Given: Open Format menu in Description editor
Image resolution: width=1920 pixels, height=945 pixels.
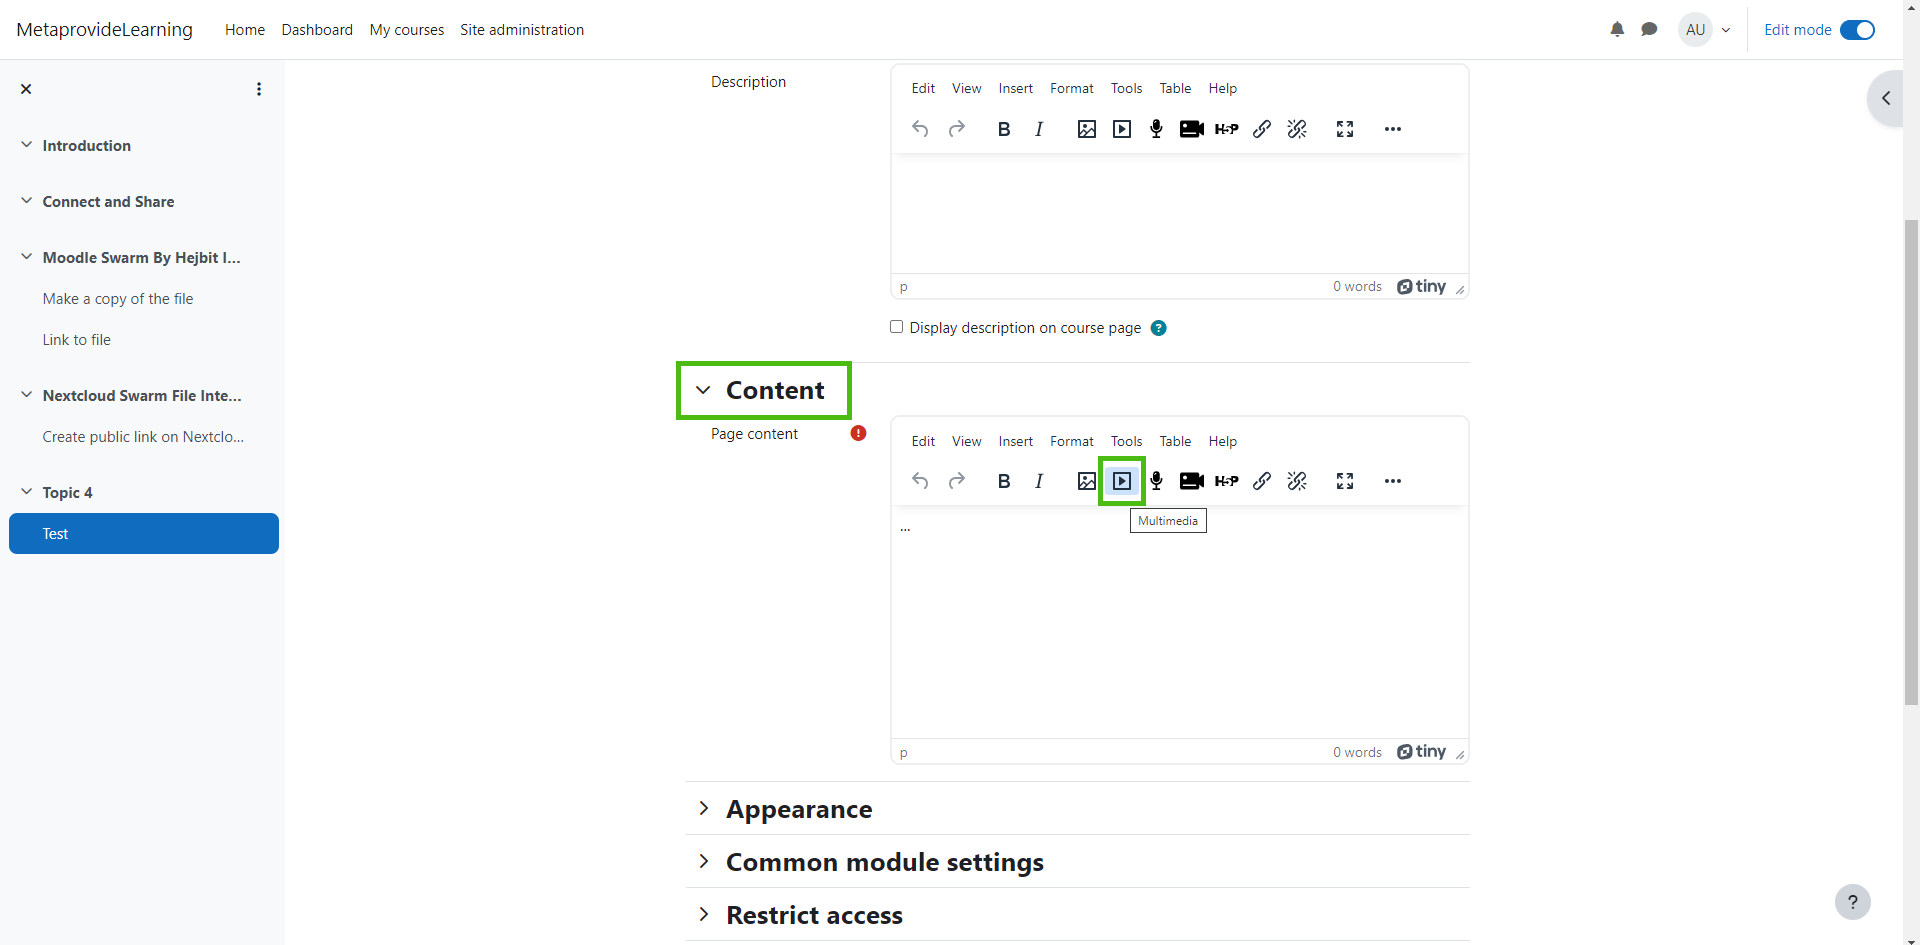Looking at the screenshot, I should click(x=1071, y=88).
